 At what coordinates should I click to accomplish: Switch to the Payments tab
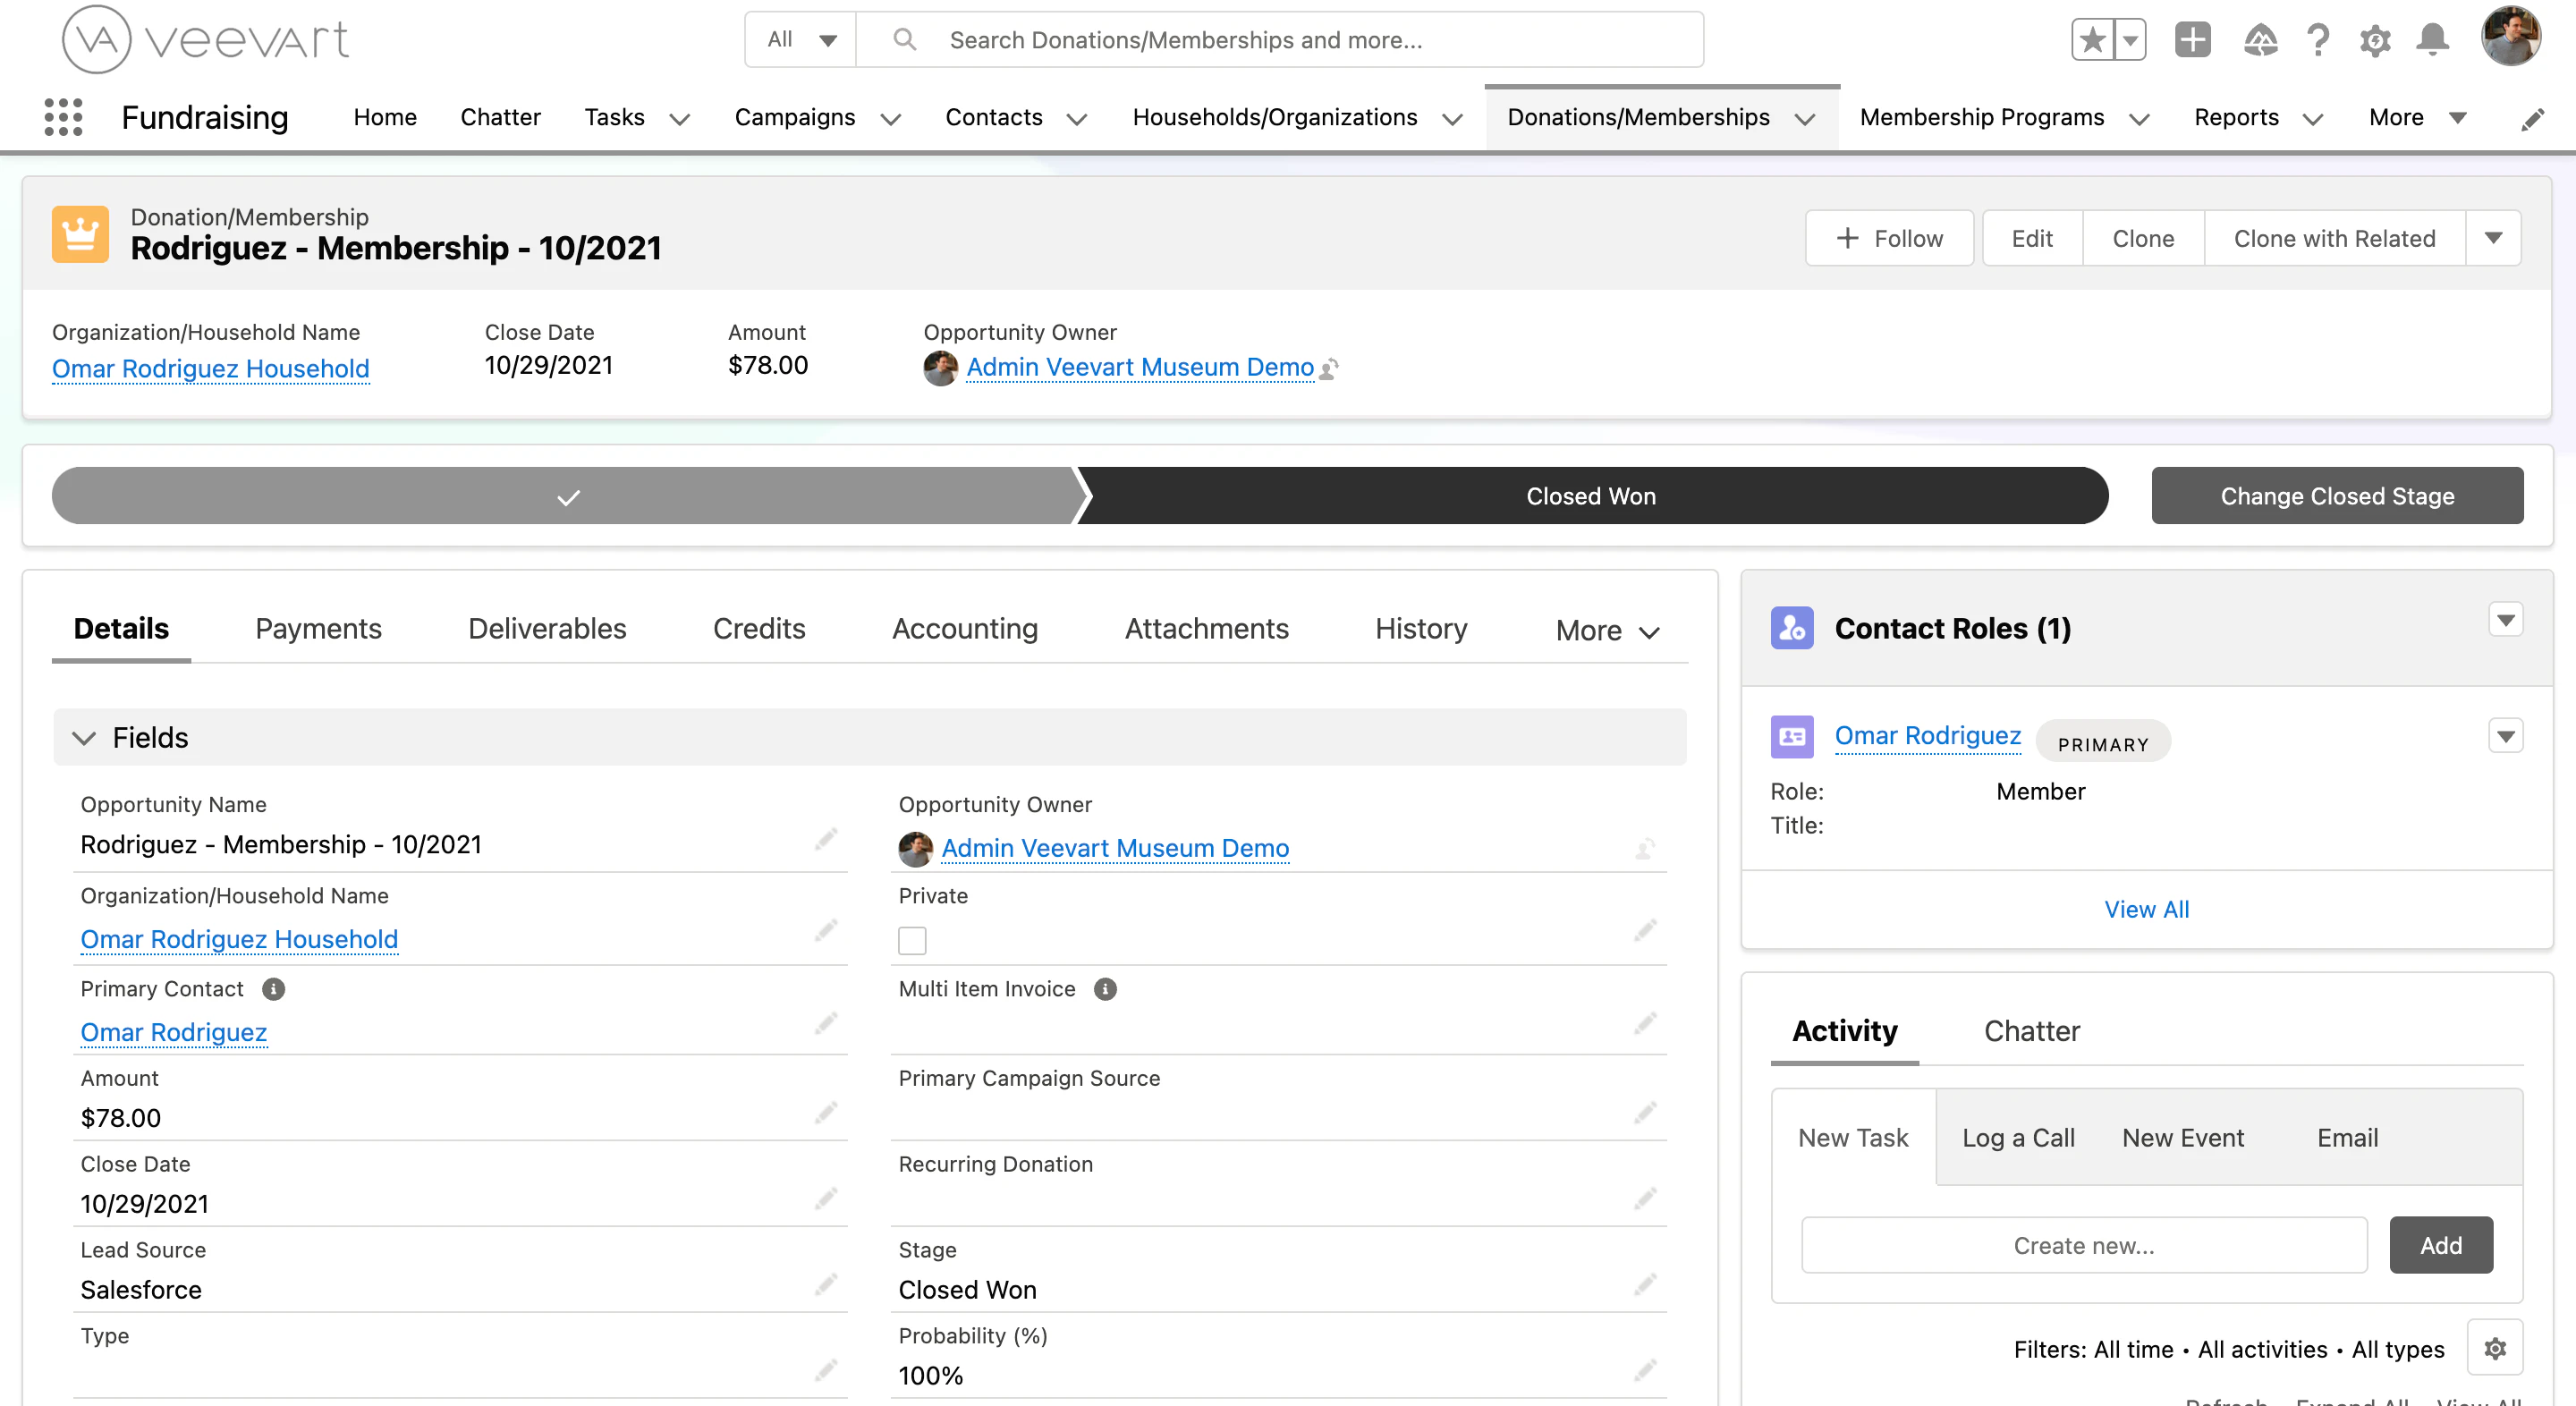pos(318,628)
